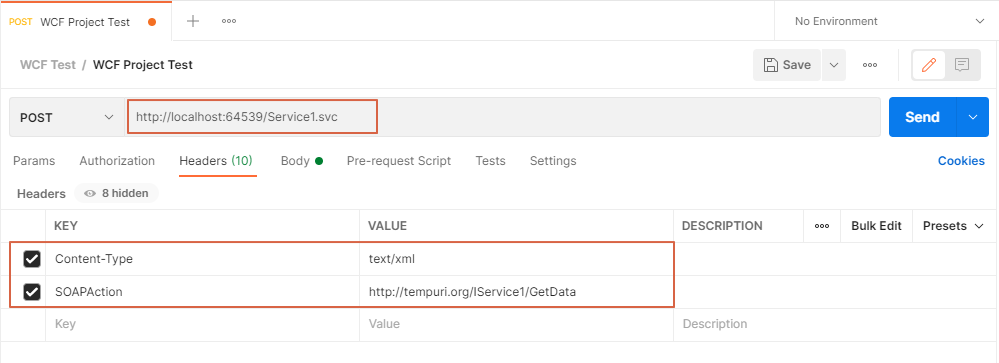This screenshot has width=999, height=363.
Task: Open the Pre-request Script tab
Action: [399, 161]
